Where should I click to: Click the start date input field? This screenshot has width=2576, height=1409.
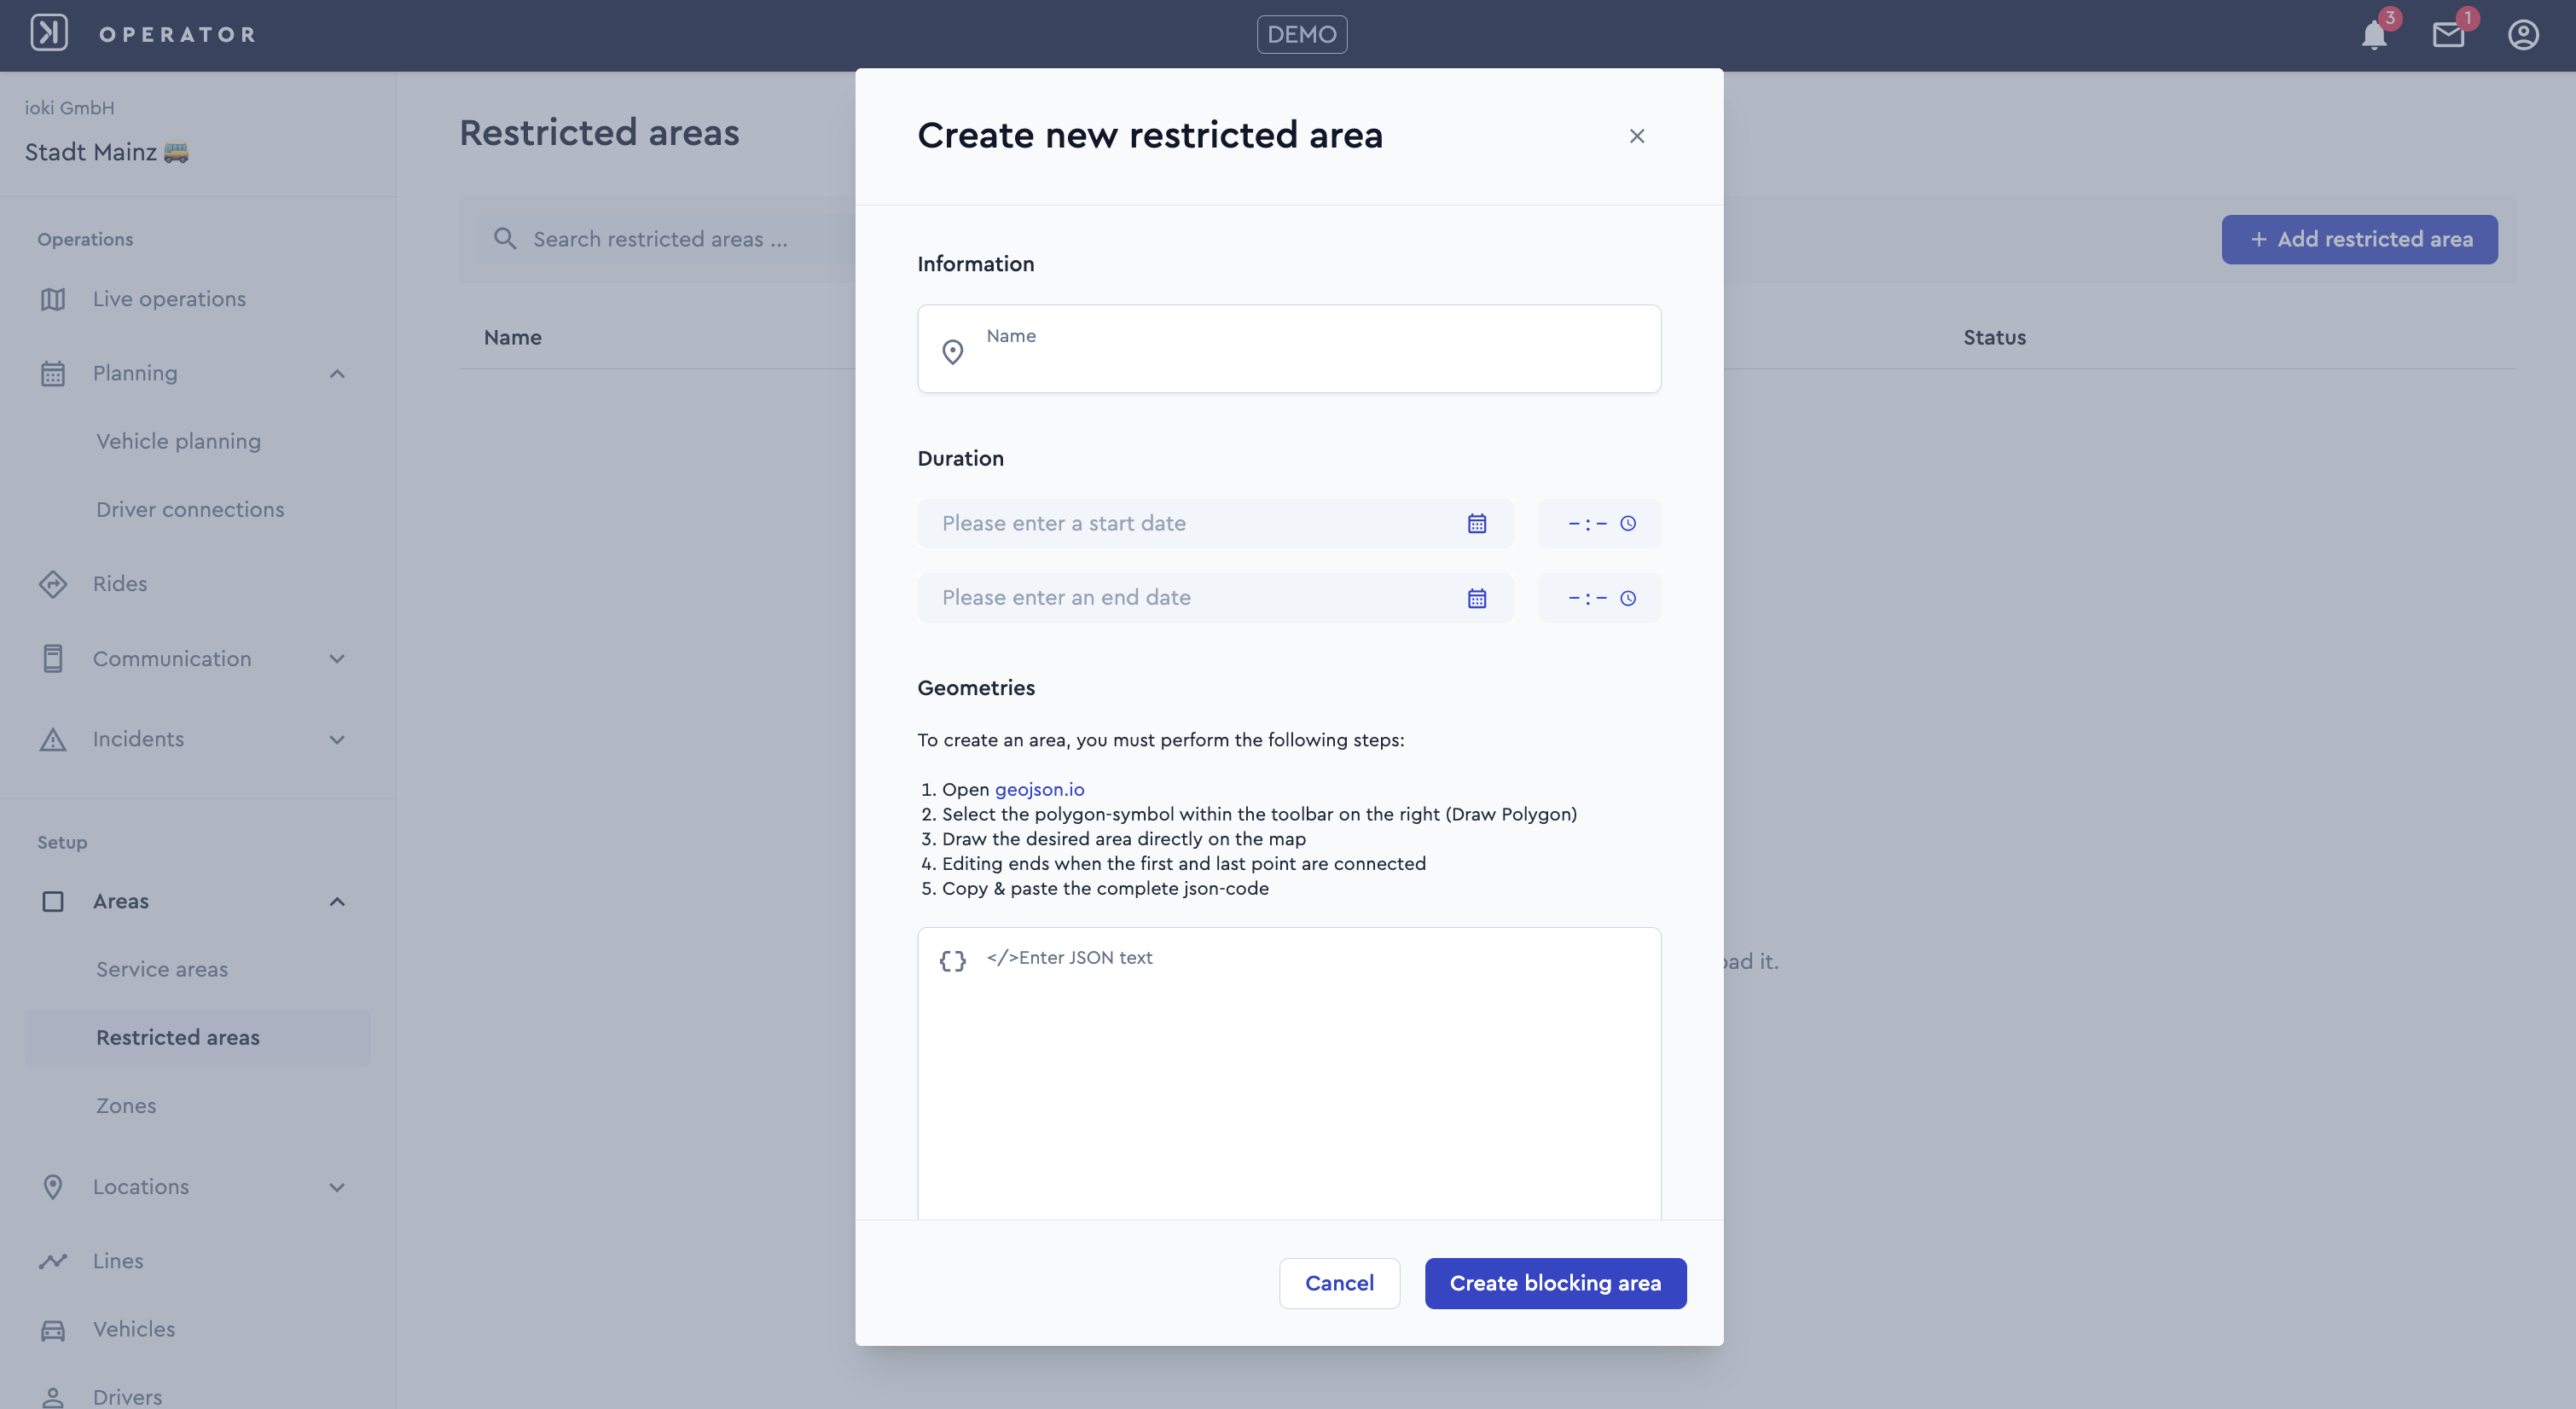1215,524
